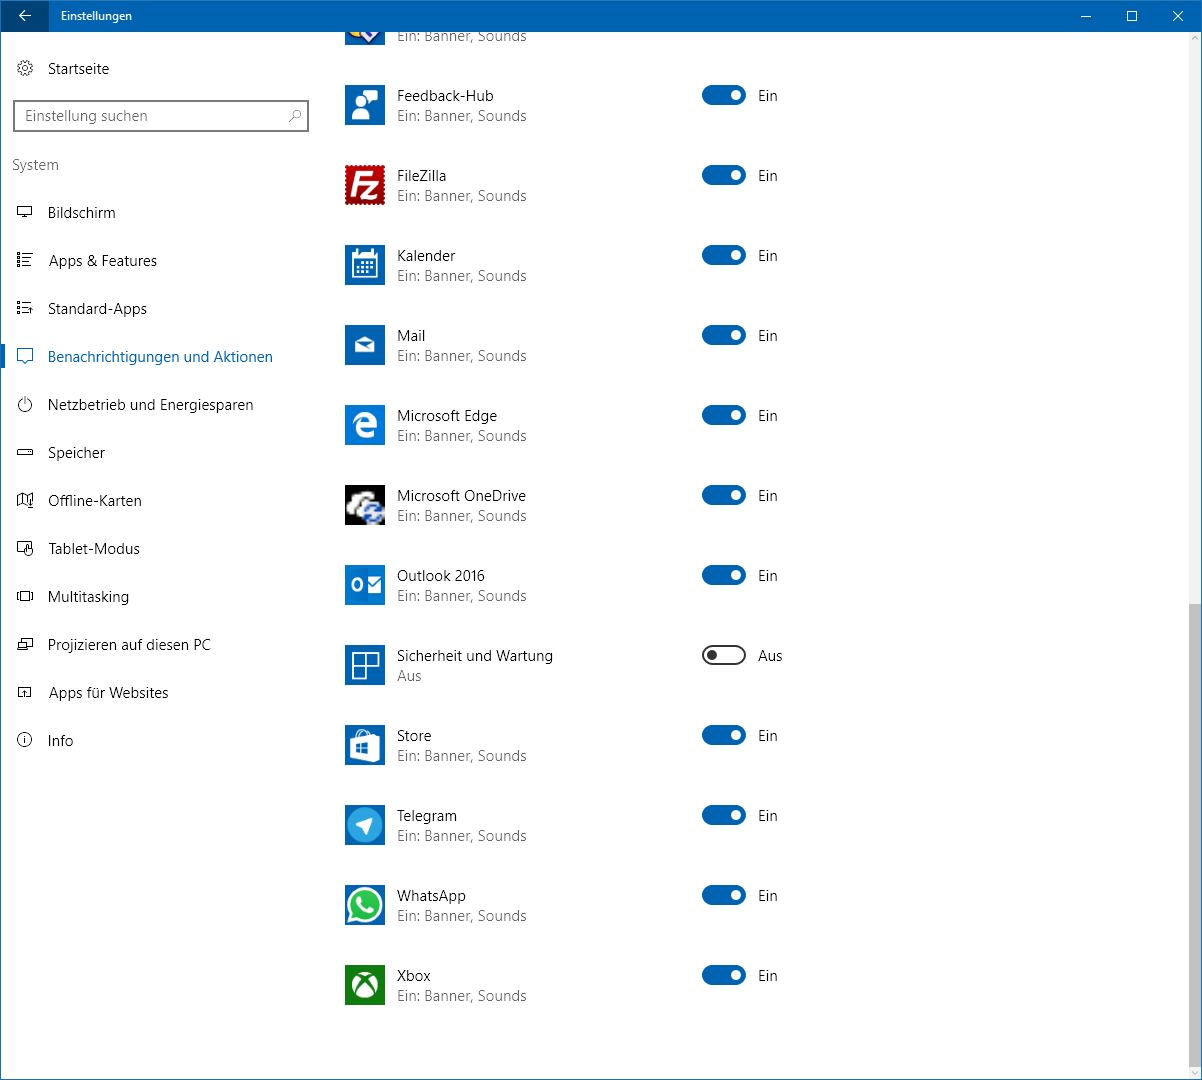Image resolution: width=1202 pixels, height=1080 pixels.
Task: Turn off Feedback-Hub notifications toggle
Action: pyautogui.click(x=724, y=95)
